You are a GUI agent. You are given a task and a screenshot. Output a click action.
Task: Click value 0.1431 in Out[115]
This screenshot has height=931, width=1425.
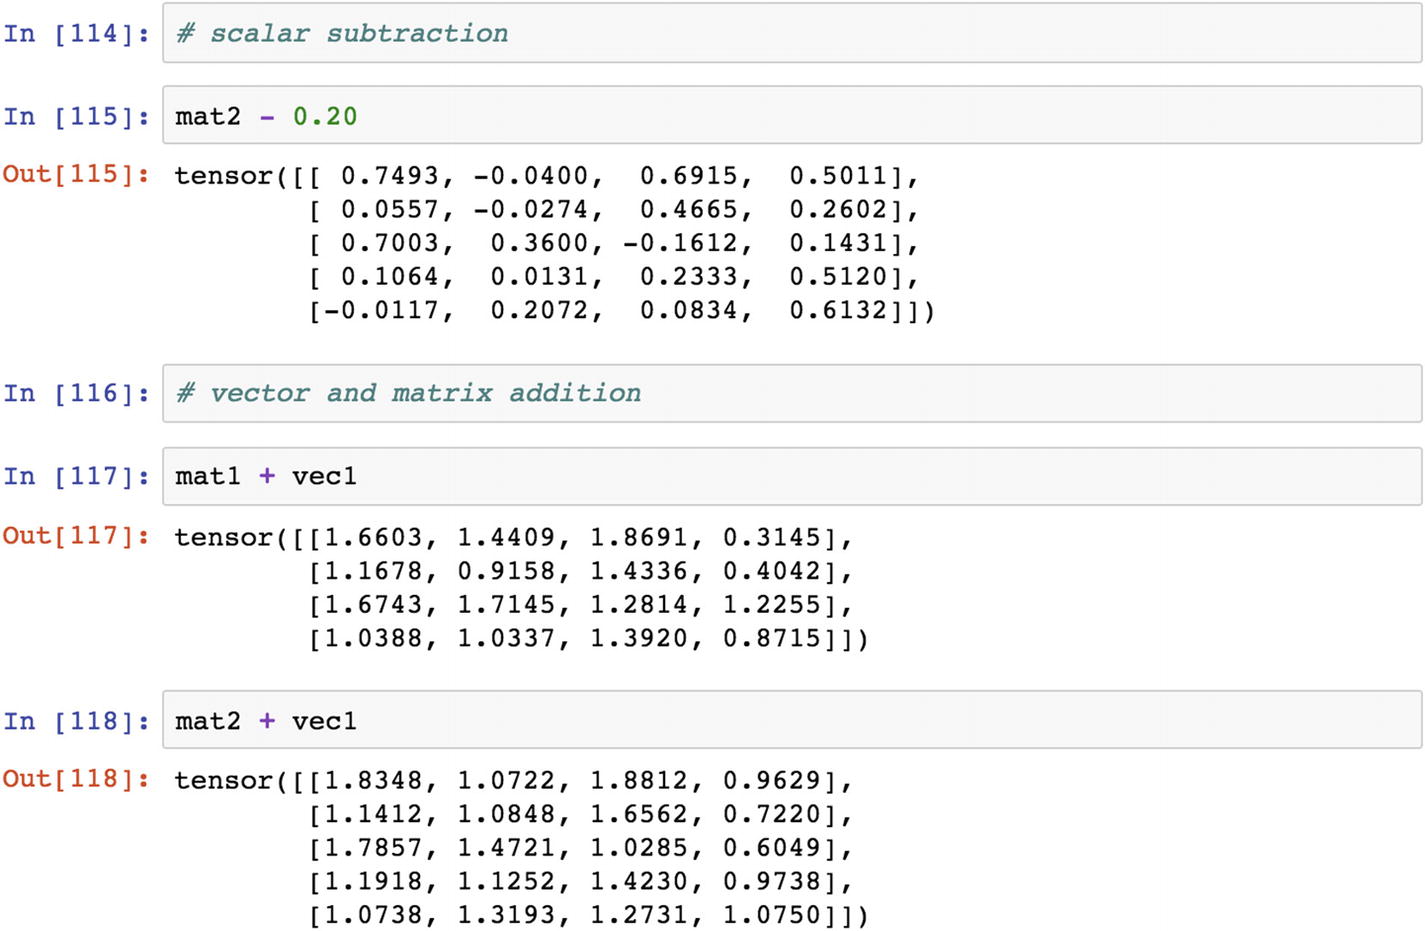(x=838, y=243)
